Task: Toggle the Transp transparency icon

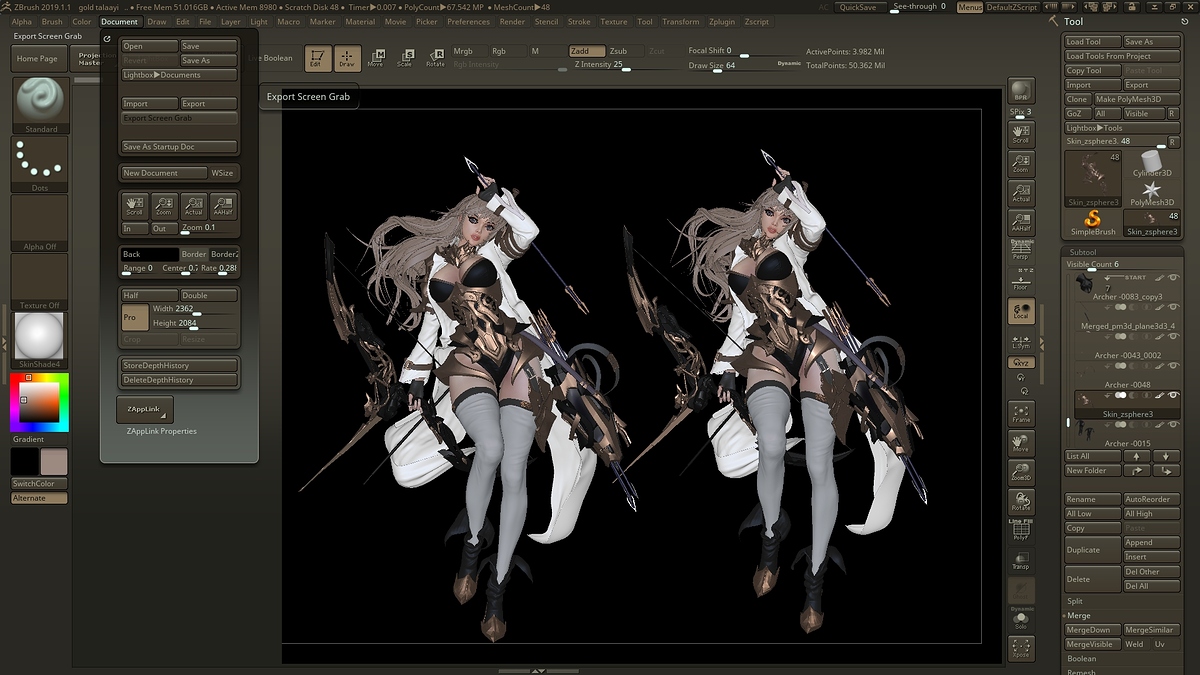Action: 1020,561
